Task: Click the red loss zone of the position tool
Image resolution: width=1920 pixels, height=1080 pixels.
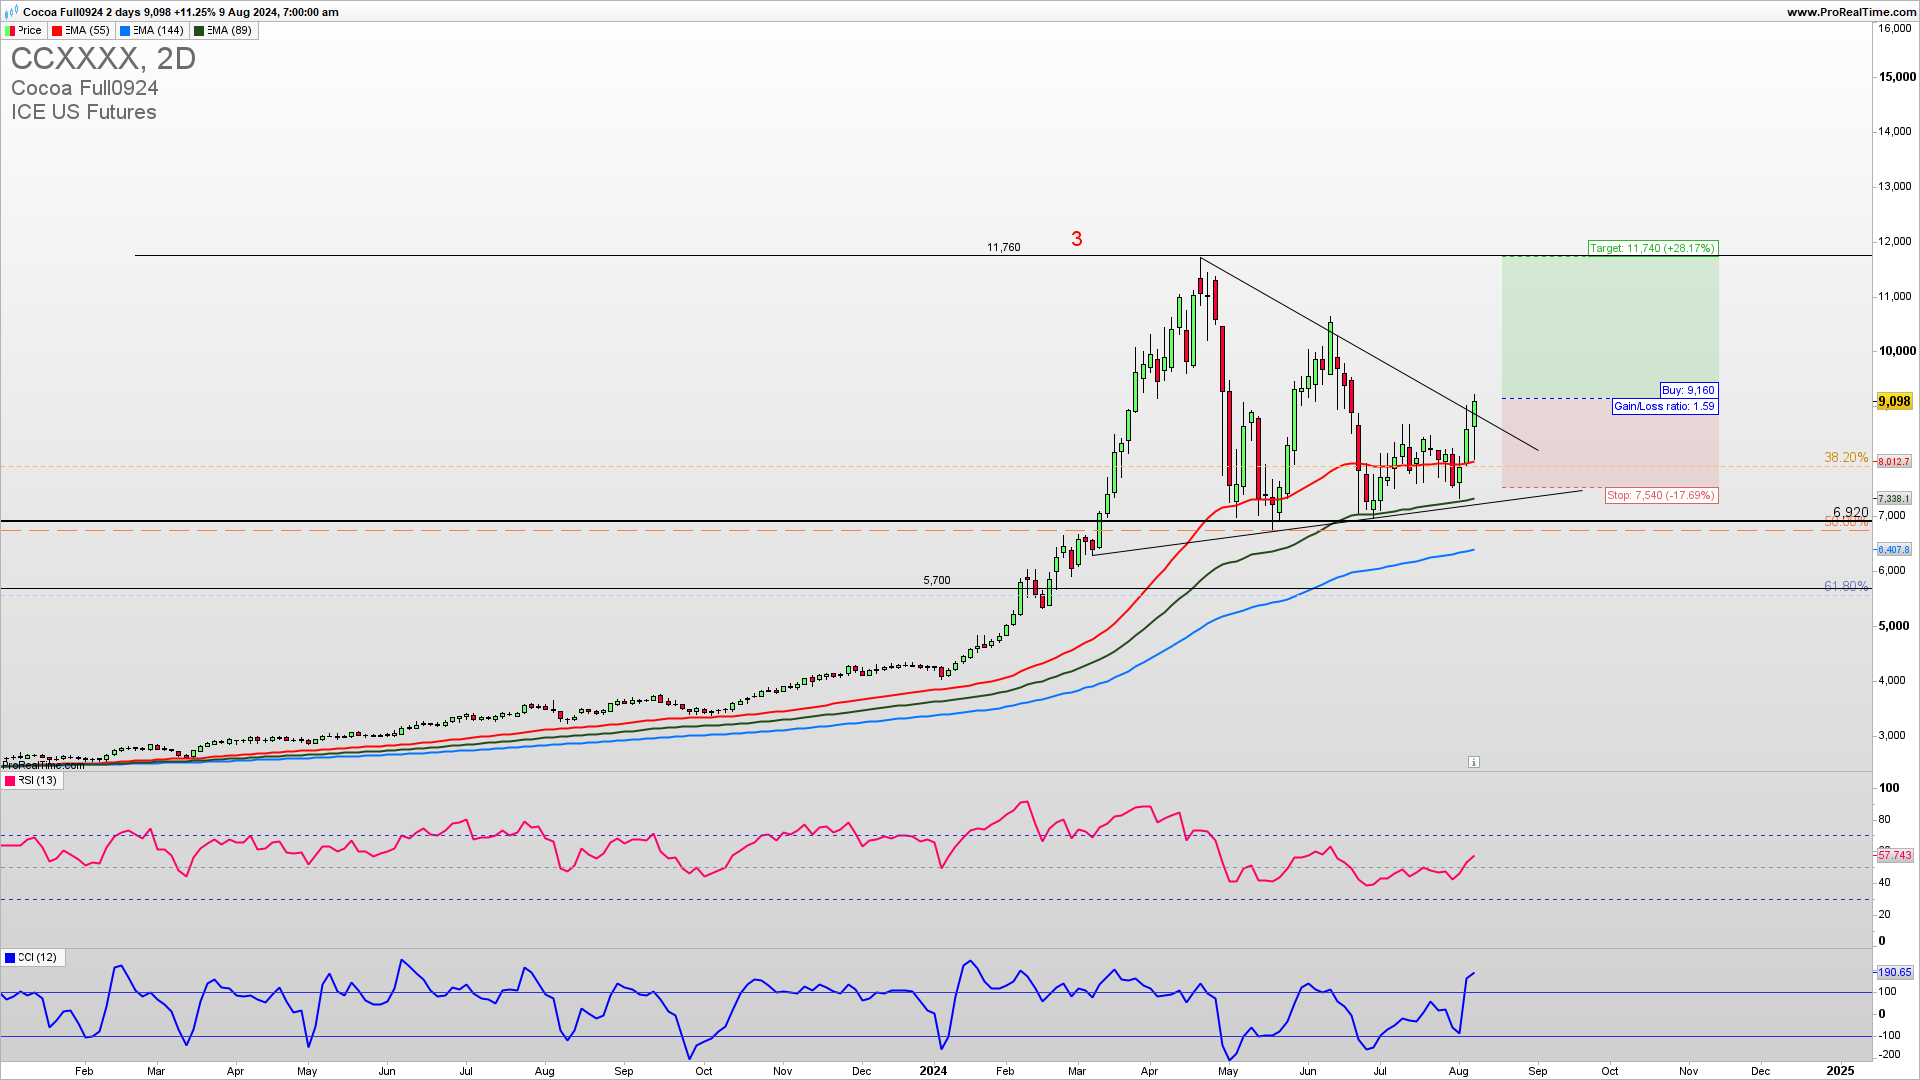Action: pos(1610,444)
